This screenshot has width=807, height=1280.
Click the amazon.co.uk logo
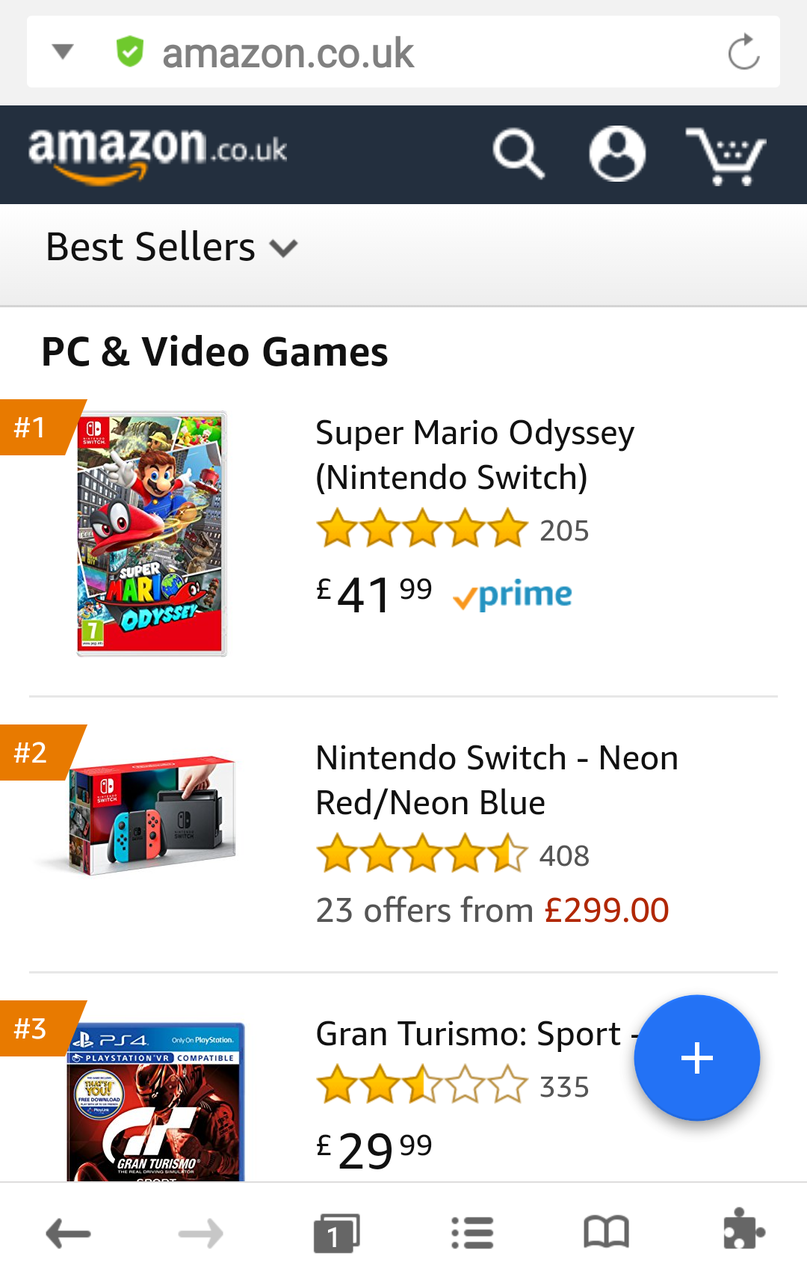pyautogui.click(x=158, y=153)
